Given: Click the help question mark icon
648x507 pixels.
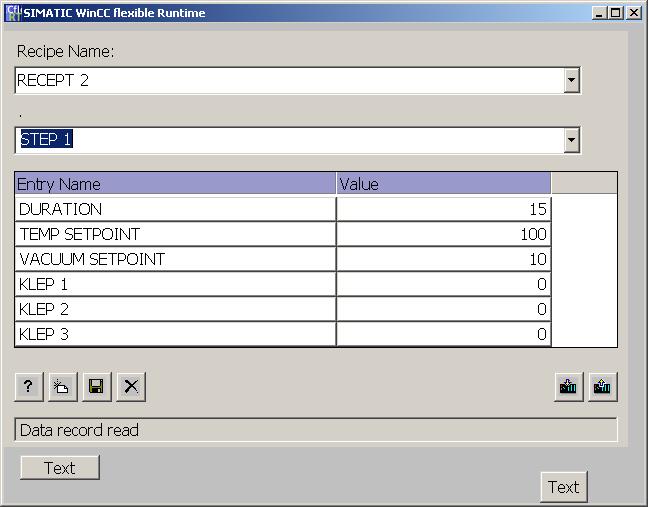Looking at the screenshot, I should point(28,387).
